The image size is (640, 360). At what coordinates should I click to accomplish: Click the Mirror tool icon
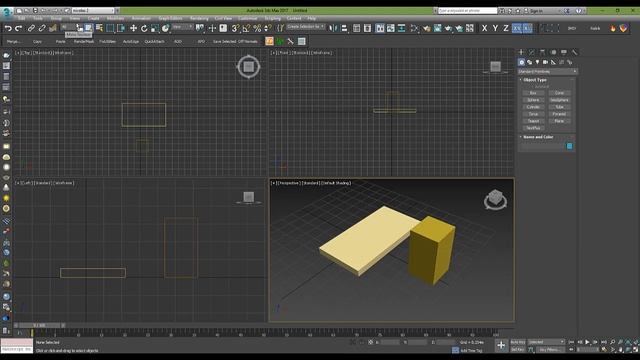click(x=333, y=28)
